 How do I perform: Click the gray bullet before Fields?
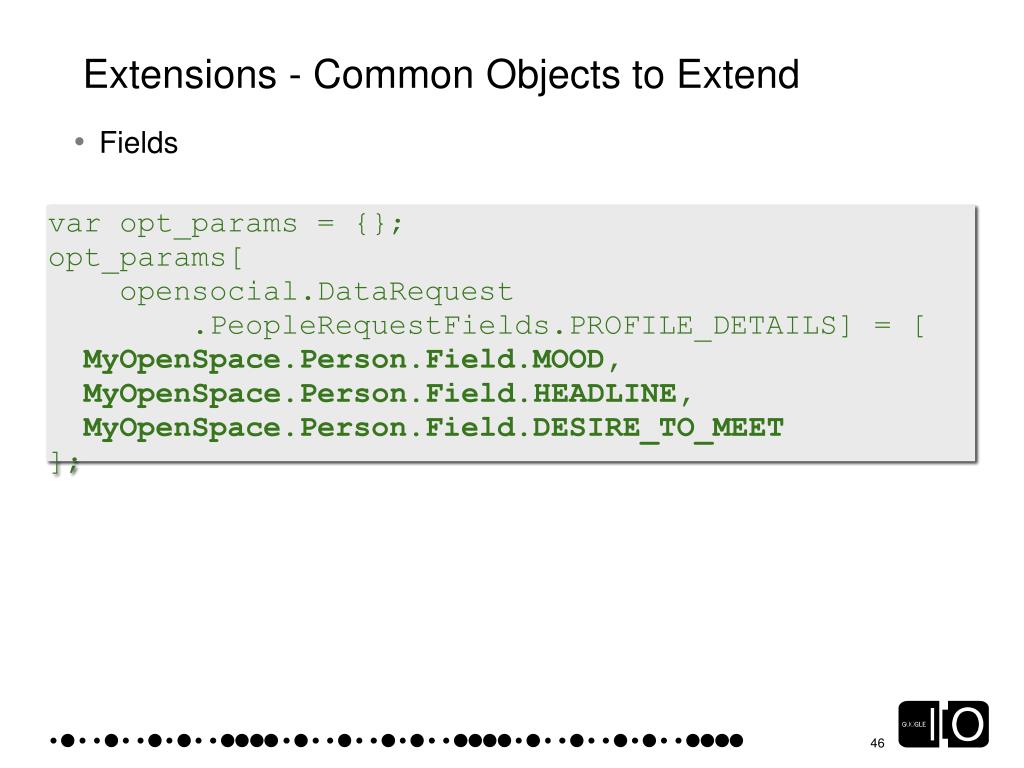80,141
